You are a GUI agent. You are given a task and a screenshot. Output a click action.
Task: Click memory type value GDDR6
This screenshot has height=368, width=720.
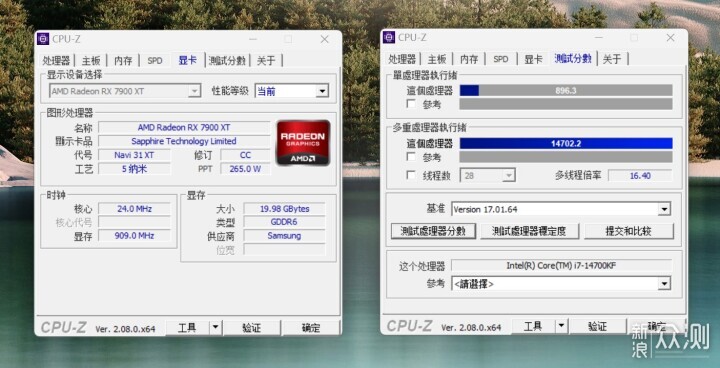285,222
